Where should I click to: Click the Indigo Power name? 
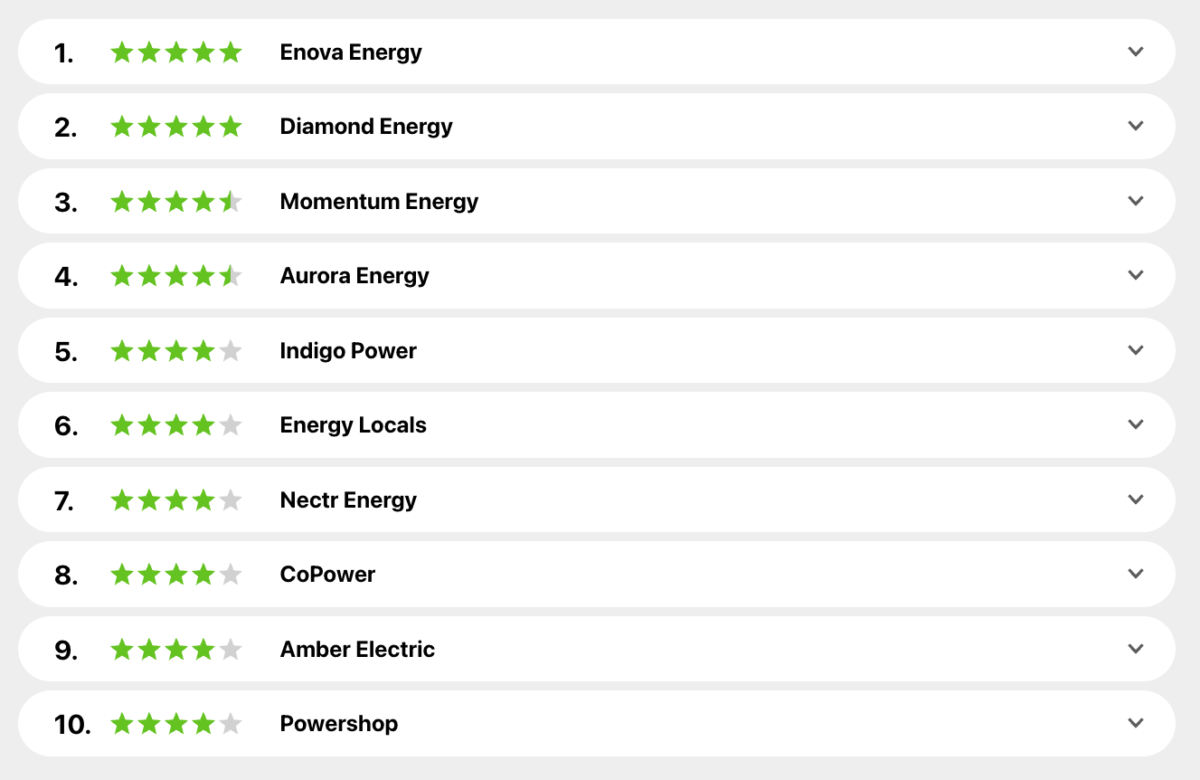pyautogui.click(x=348, y=350)
